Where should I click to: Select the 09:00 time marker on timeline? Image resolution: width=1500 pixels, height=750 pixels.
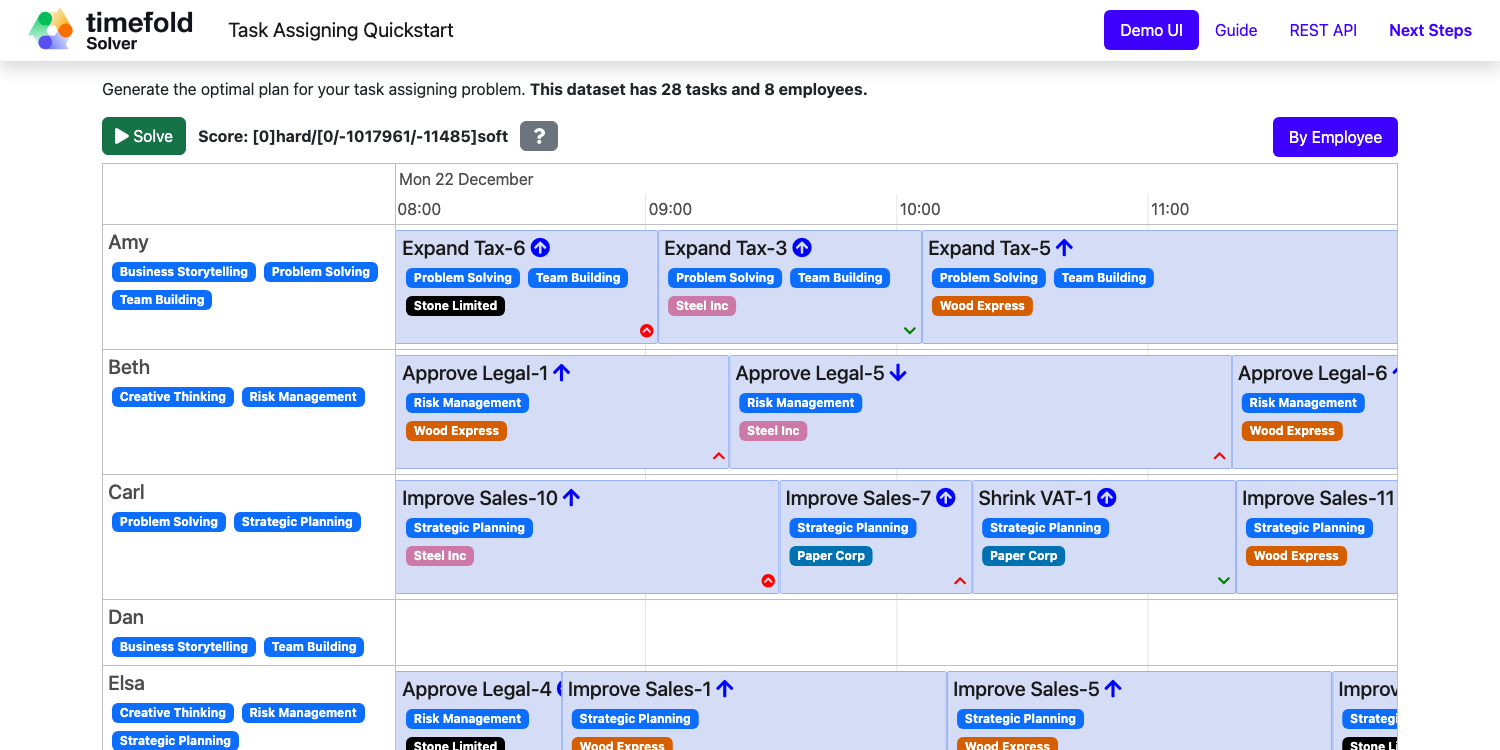point(670,210)
